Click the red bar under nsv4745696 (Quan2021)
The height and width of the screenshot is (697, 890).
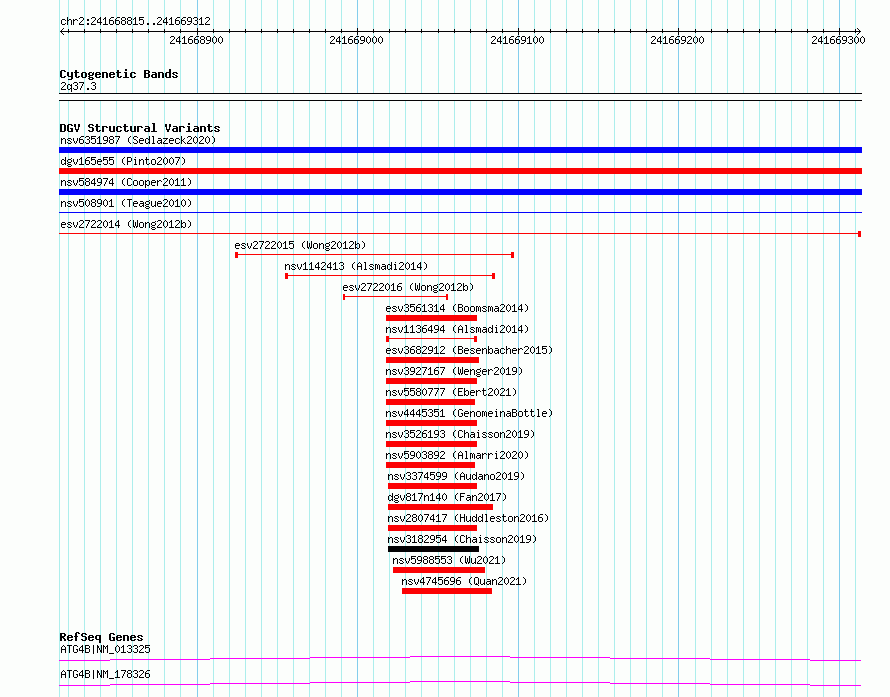pyautogui.click(x=447, y=591)
